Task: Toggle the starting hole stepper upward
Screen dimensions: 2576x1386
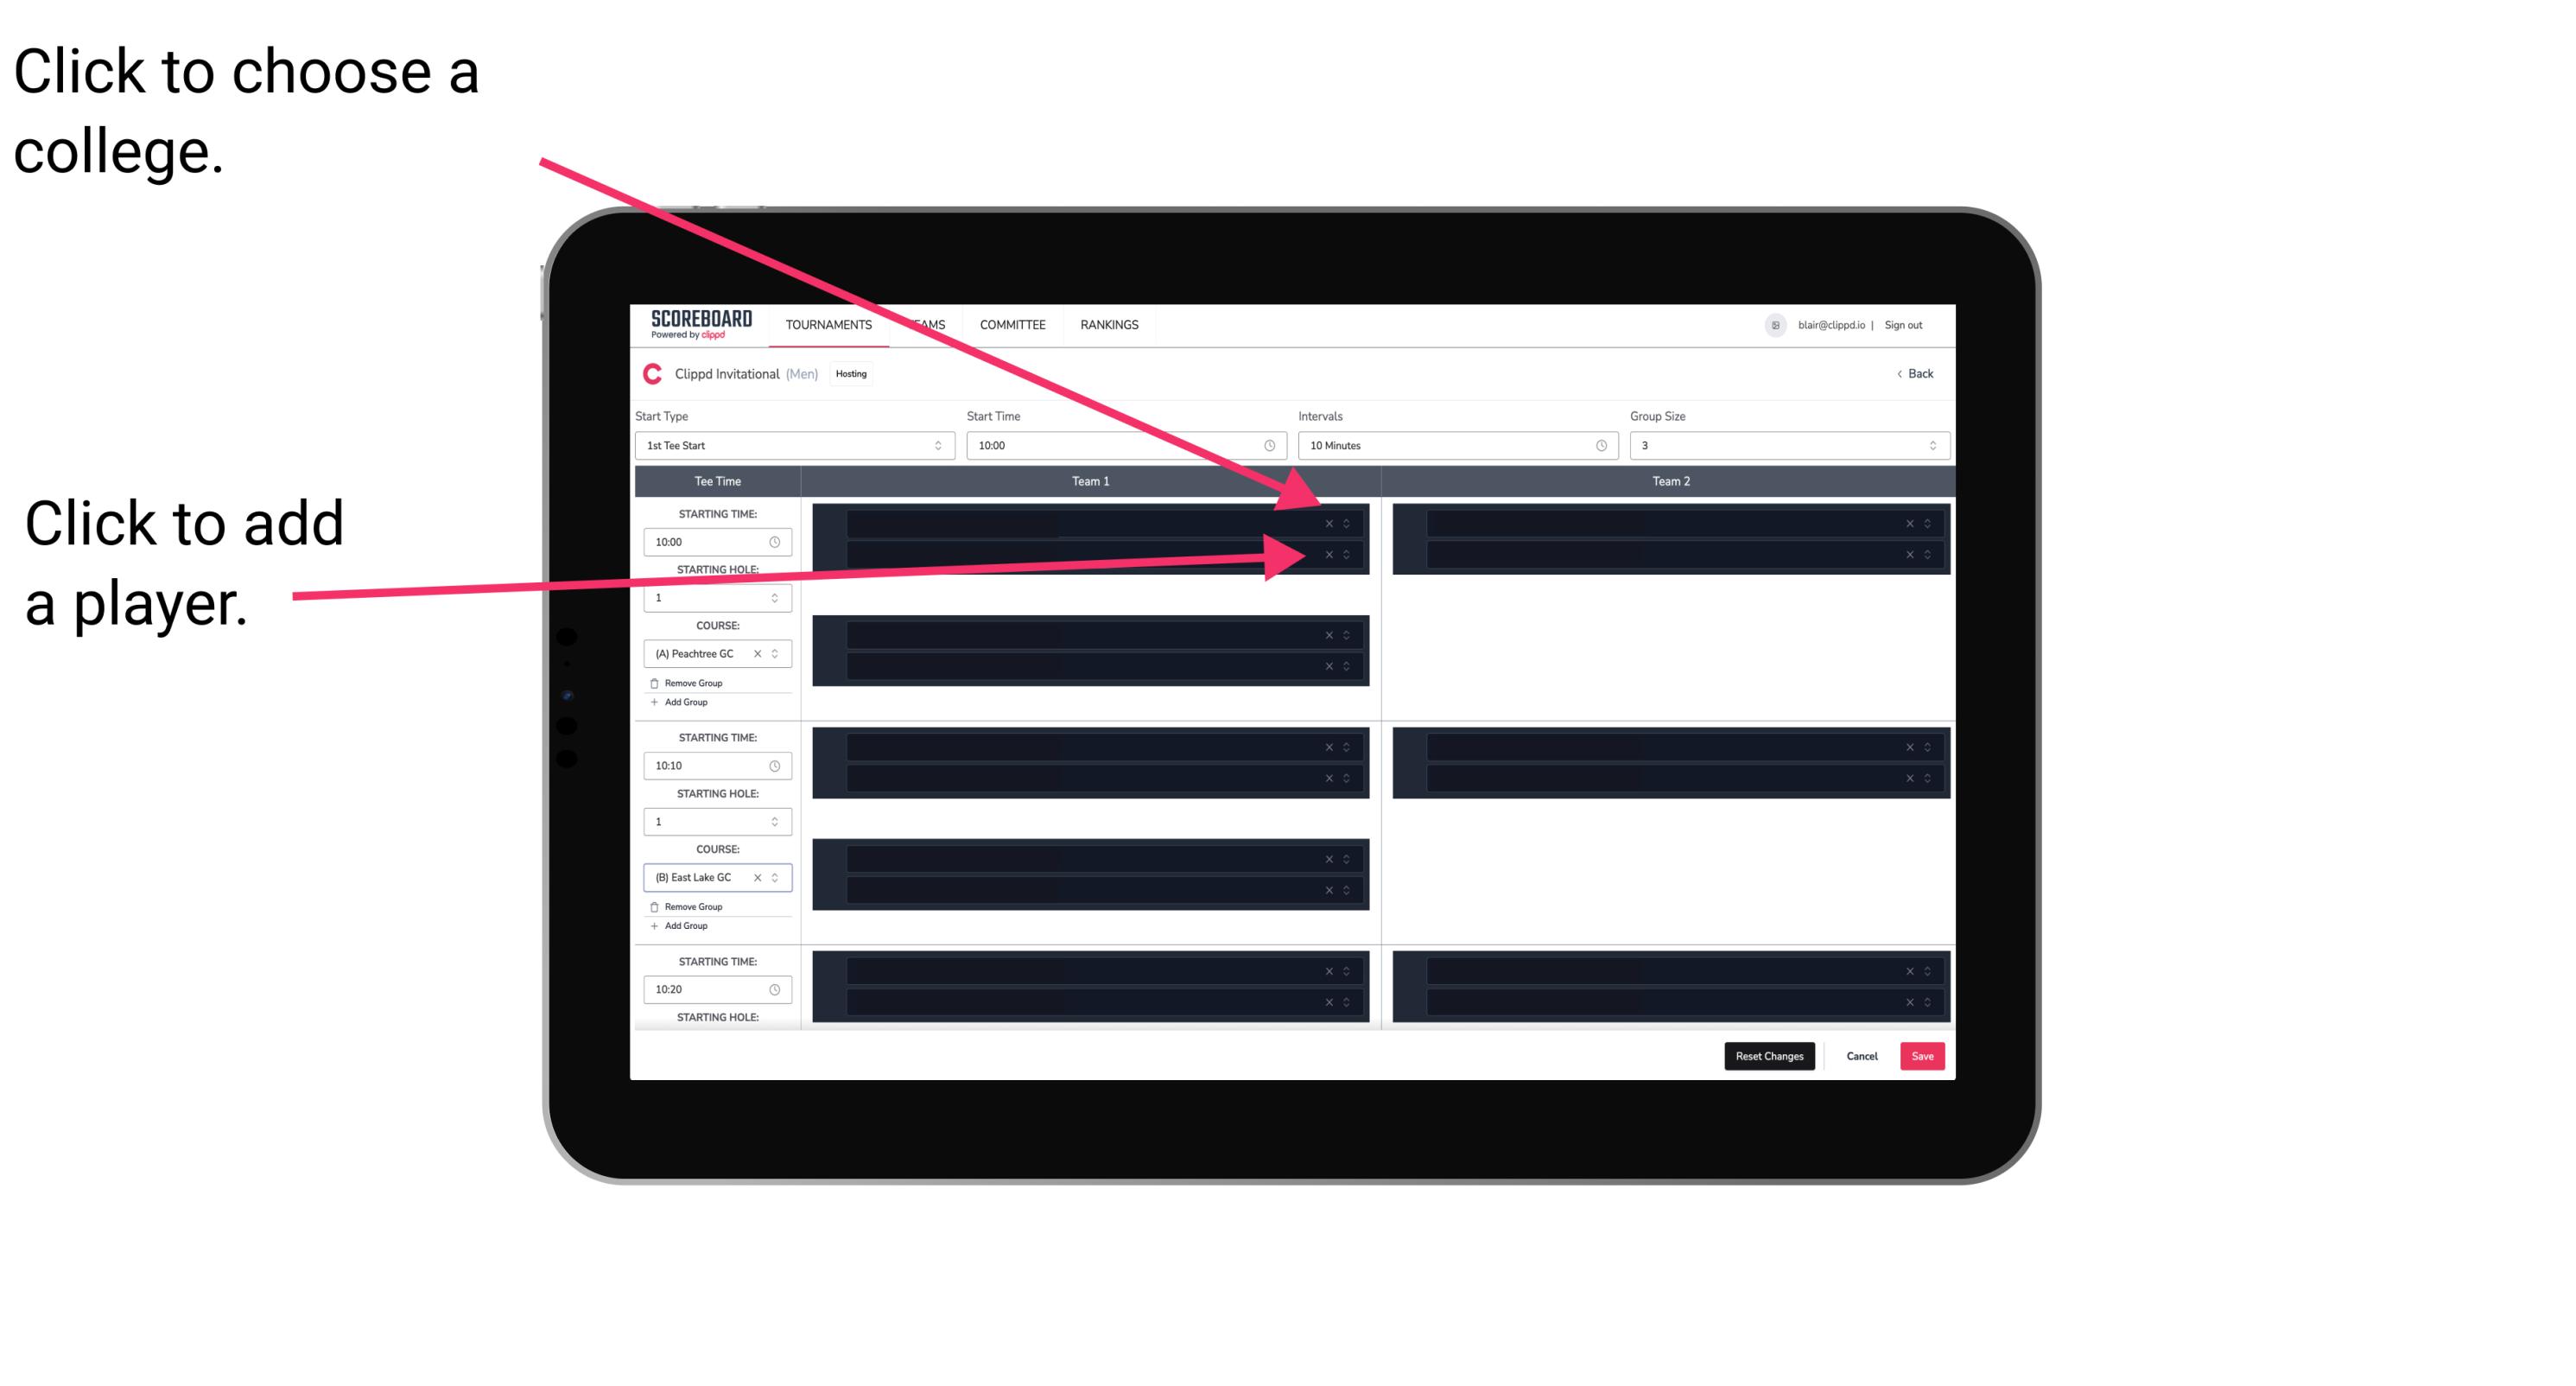Action: [775, 594]
